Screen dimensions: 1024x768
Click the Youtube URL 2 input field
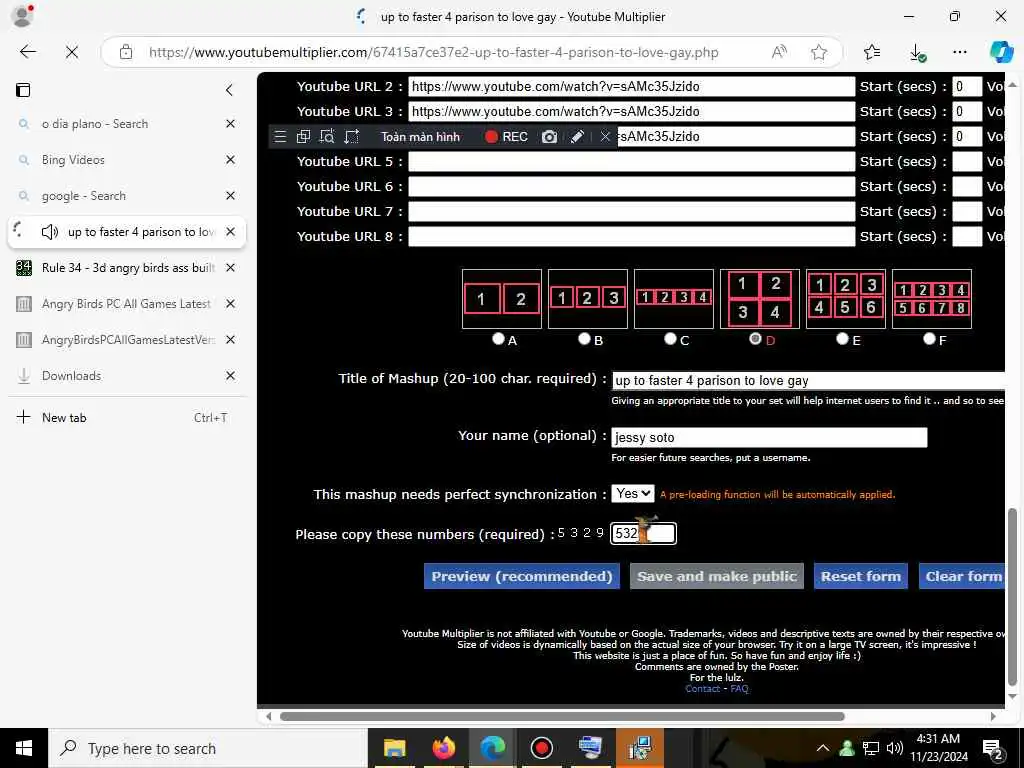tap(632, 86)
